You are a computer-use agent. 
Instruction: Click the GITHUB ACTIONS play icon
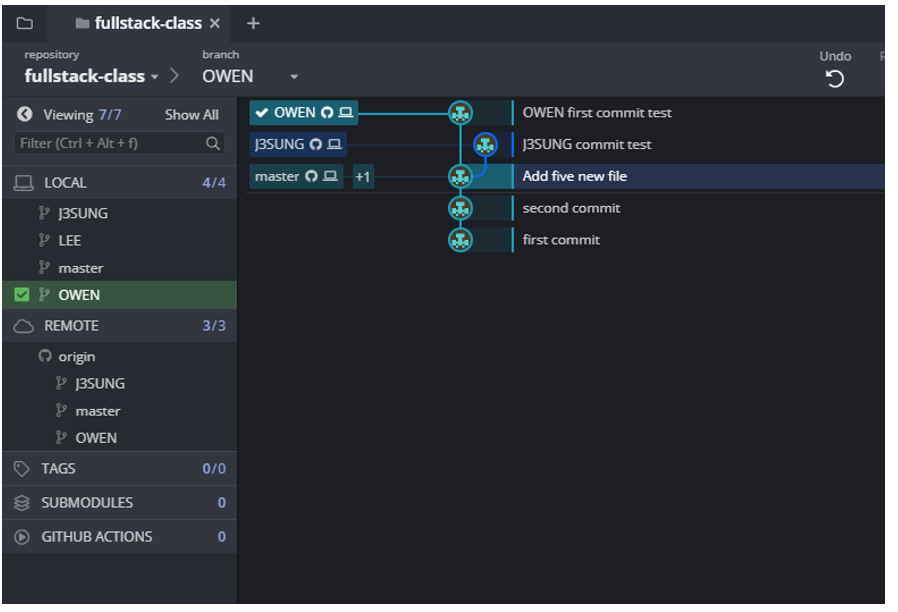coord(22,537)
